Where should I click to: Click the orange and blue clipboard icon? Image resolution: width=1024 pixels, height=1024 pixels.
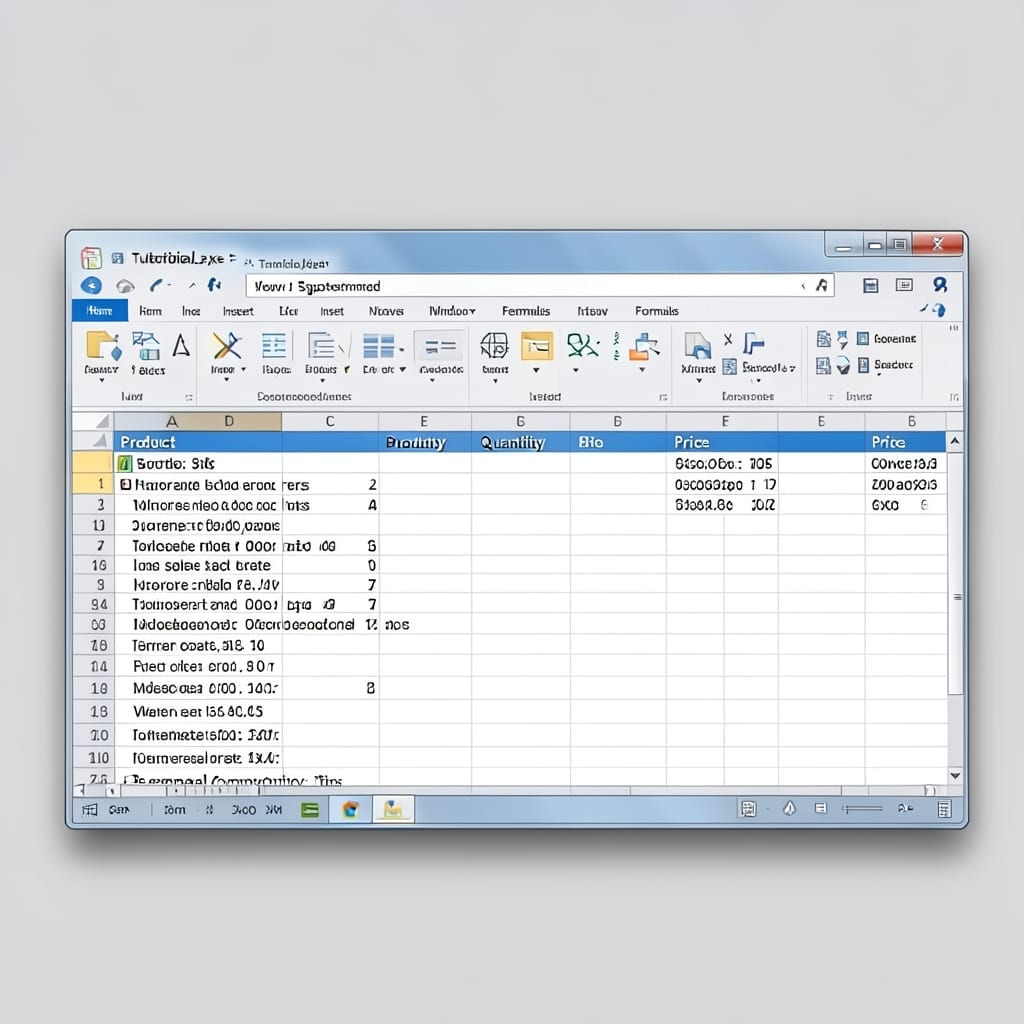644,346
